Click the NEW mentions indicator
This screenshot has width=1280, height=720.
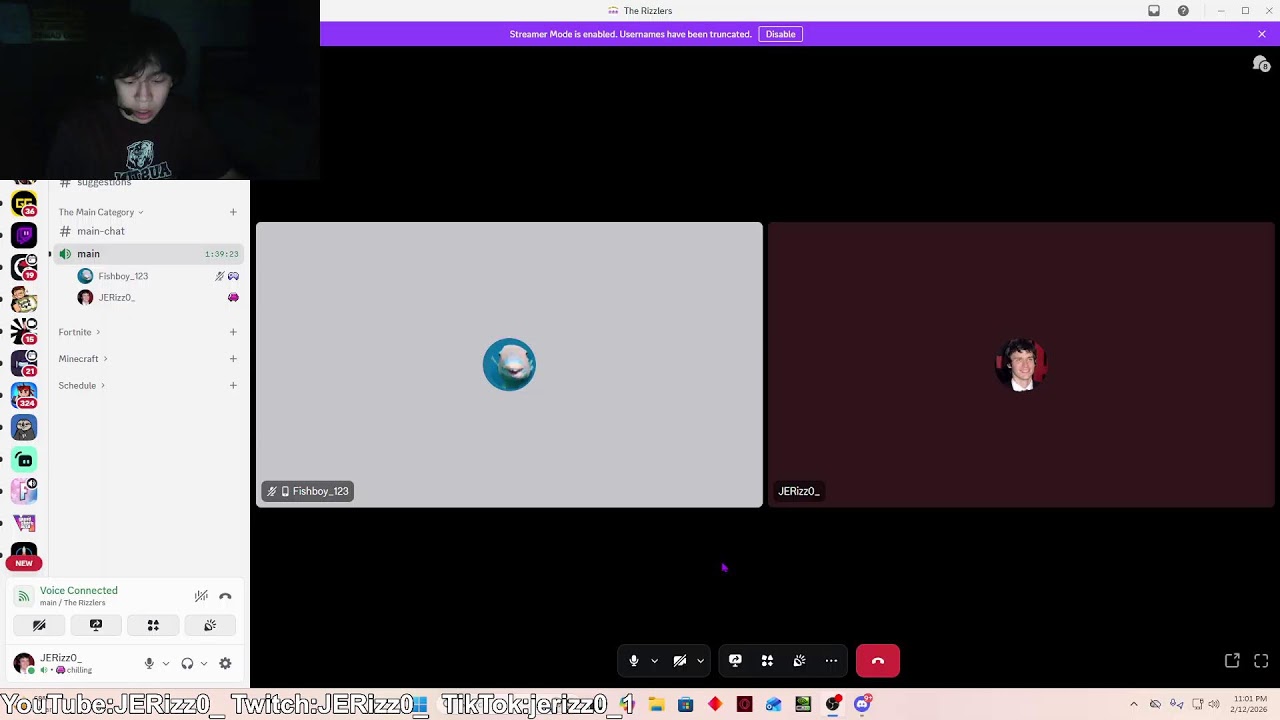coord(24,563)
